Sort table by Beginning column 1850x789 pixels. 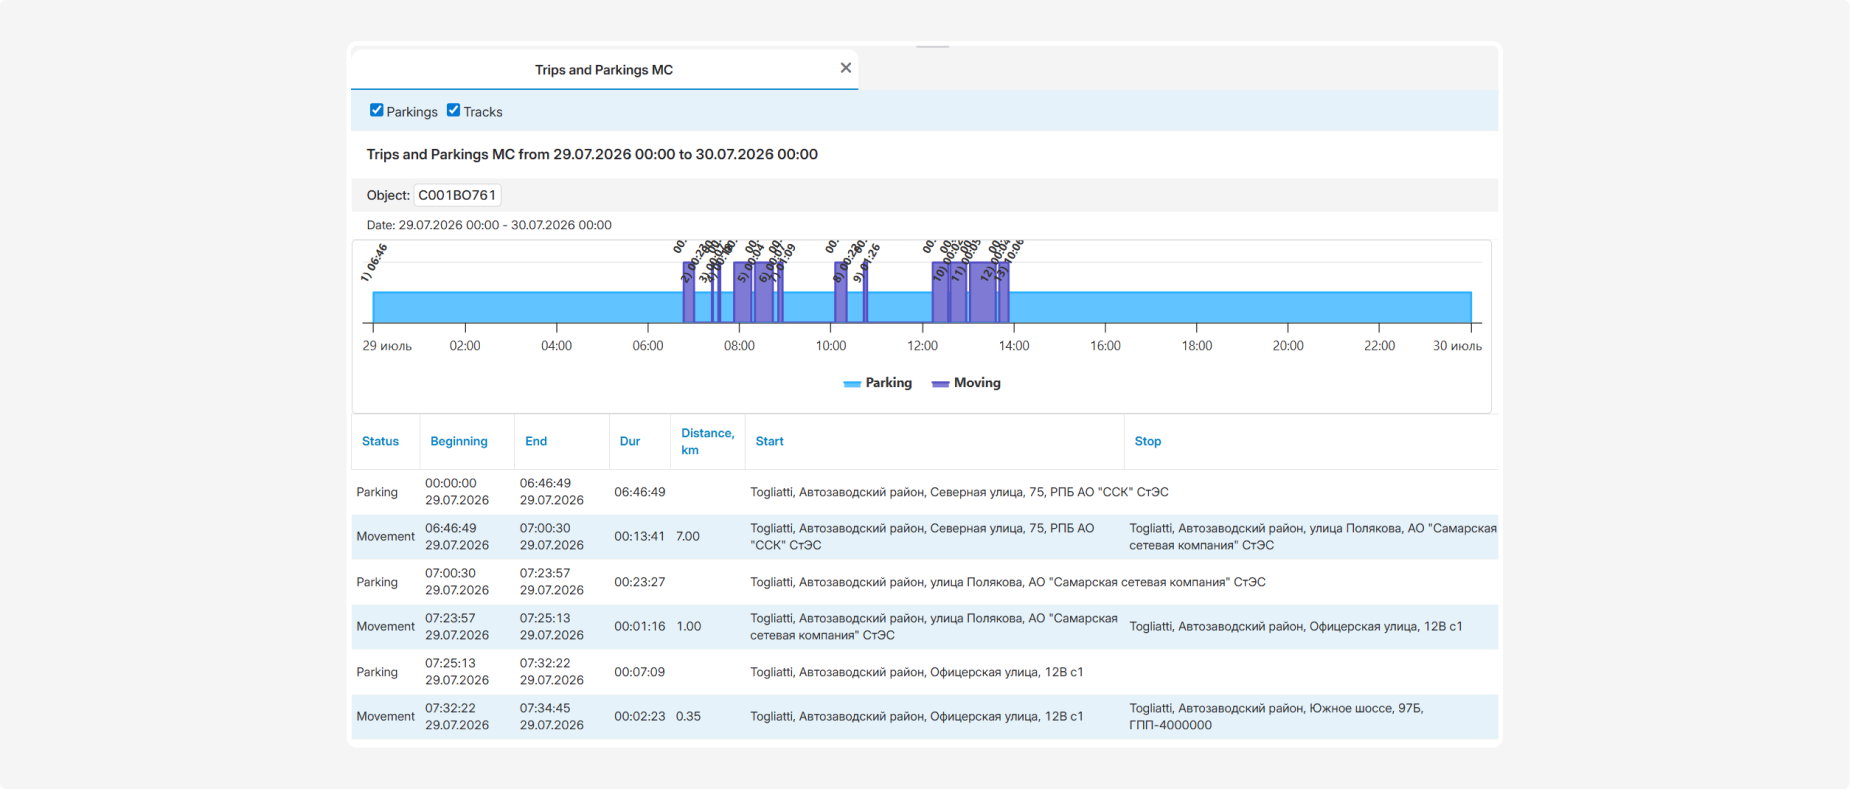pyautogui.click(x=459, y=441)
